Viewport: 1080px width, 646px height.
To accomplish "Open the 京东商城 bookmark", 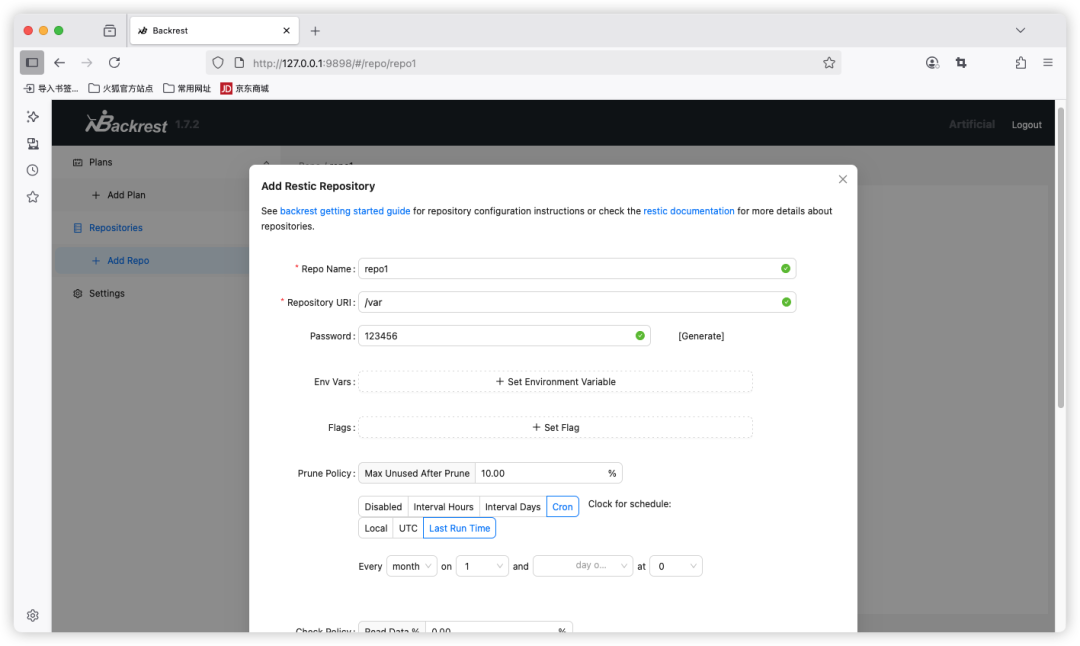I will coord(245,88).
